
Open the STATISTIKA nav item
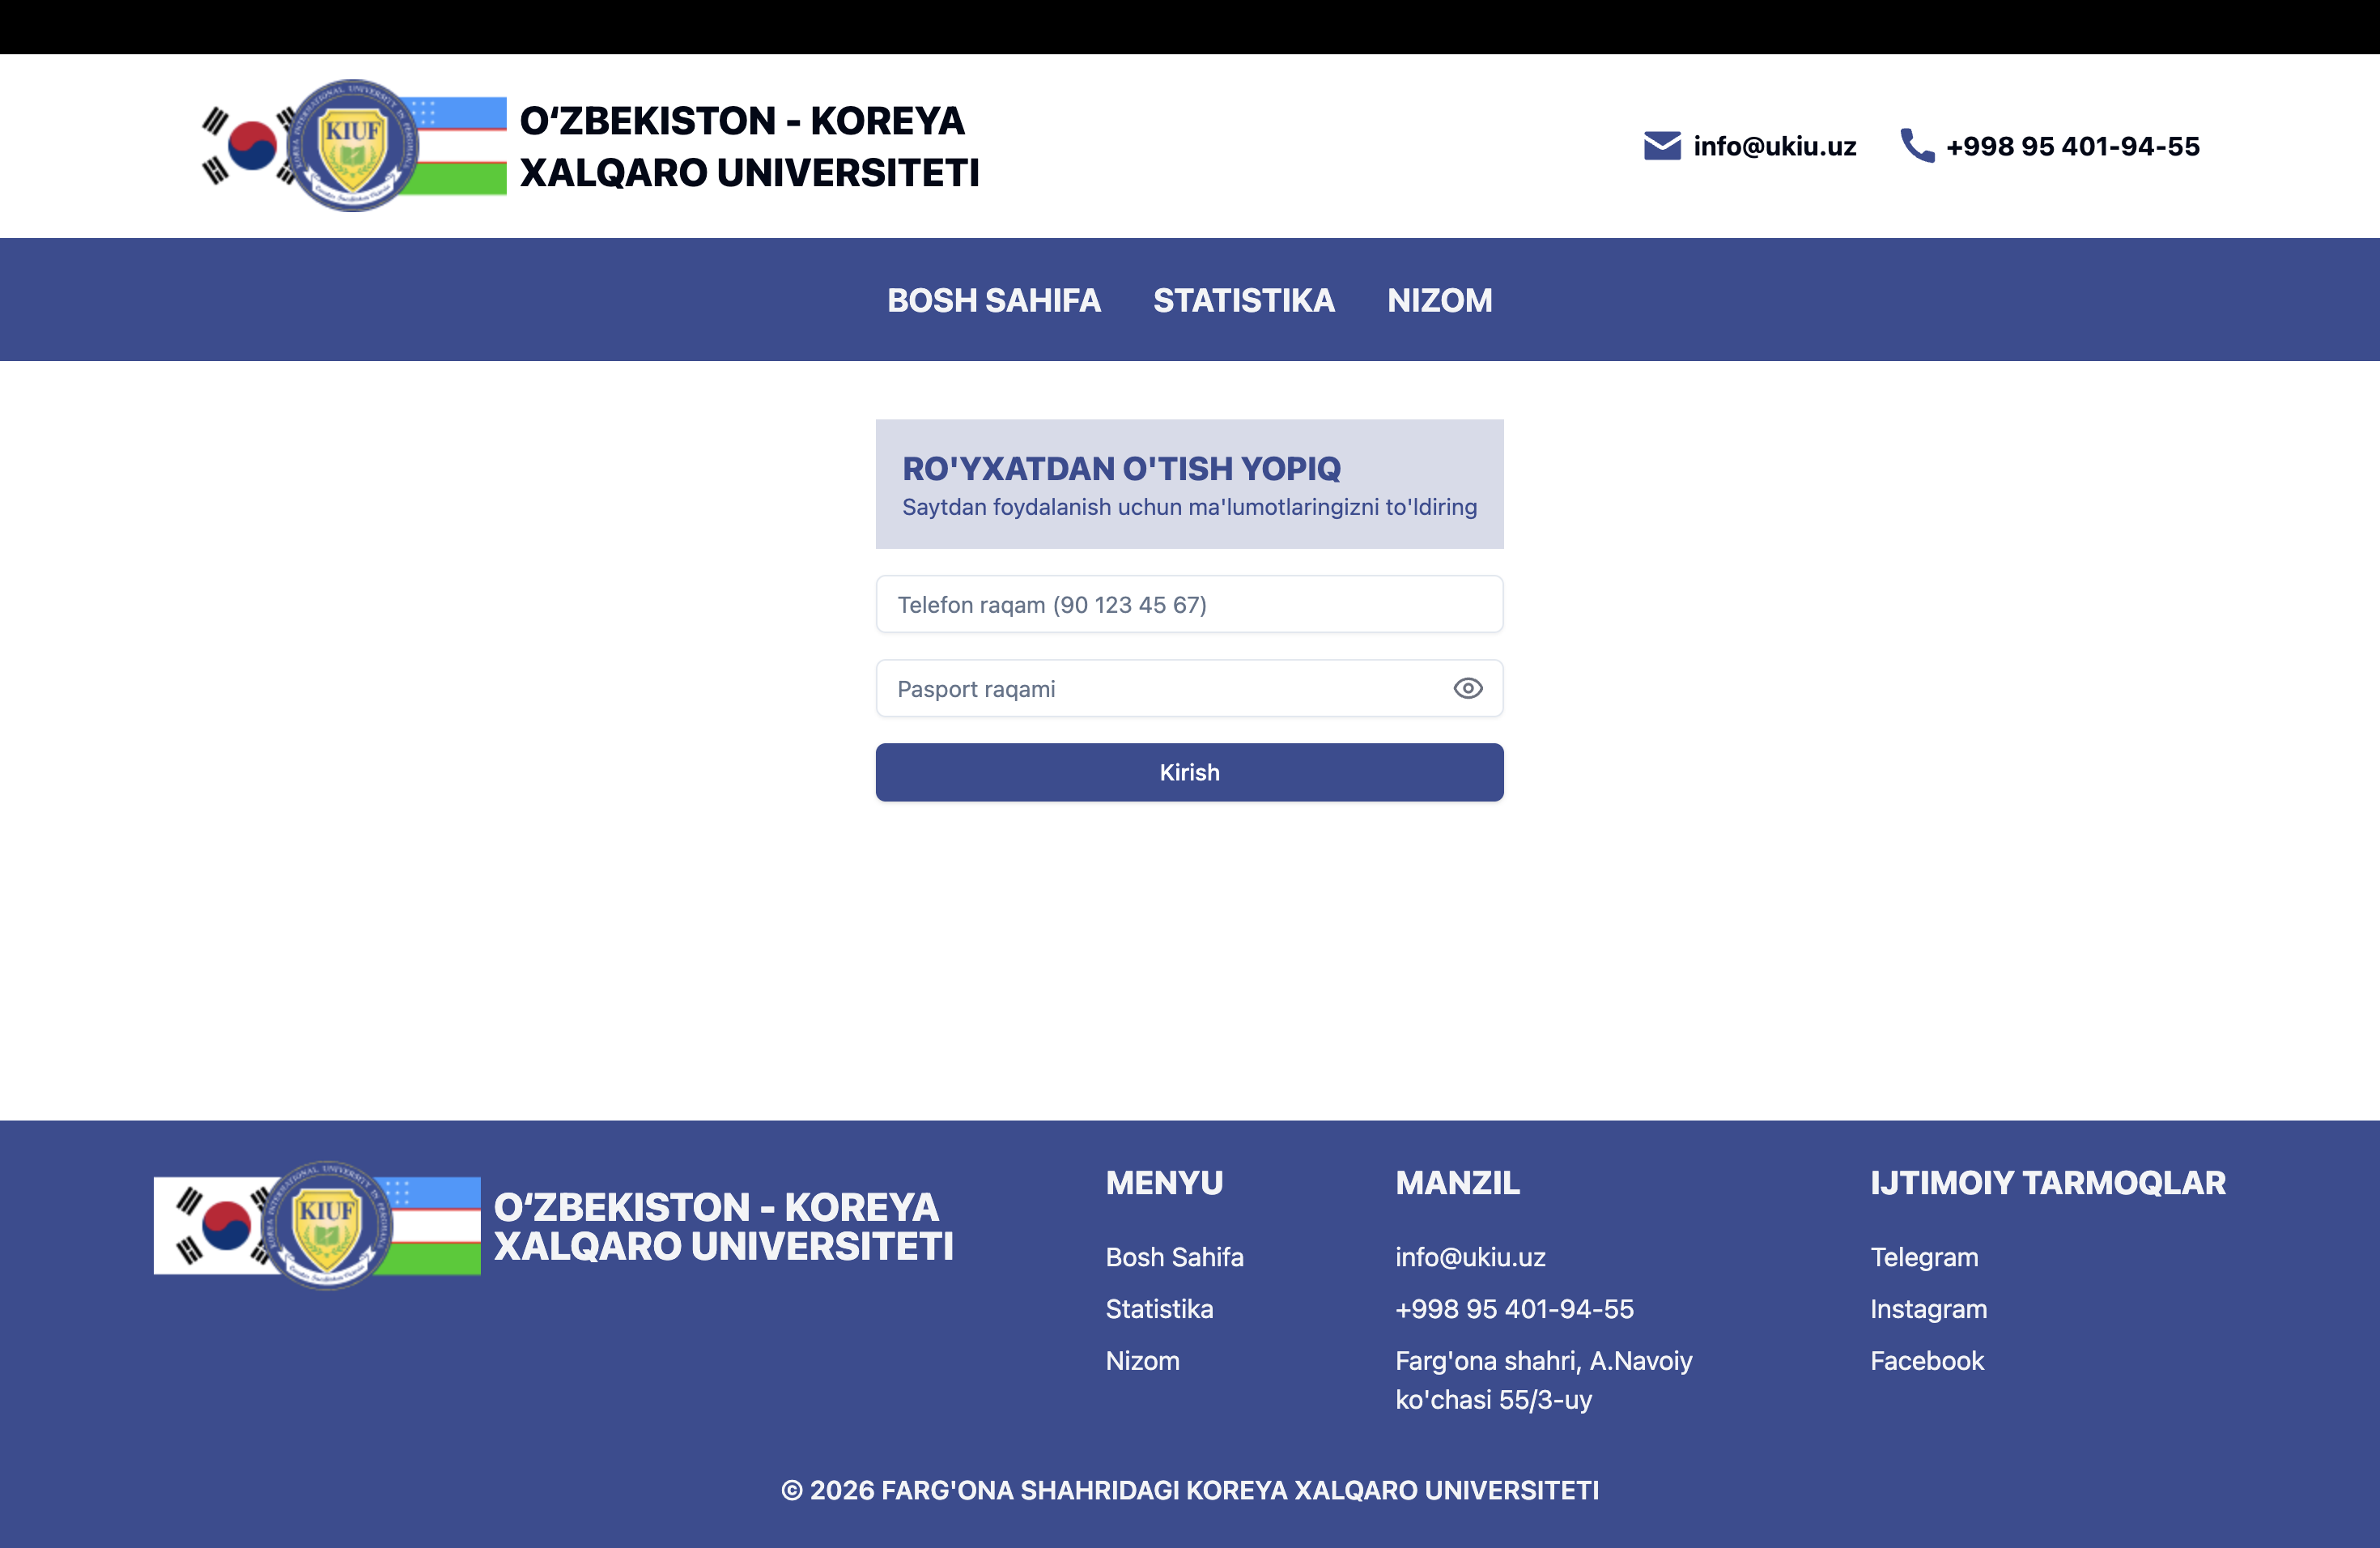pyautogui.click(x=1243, y=300)
